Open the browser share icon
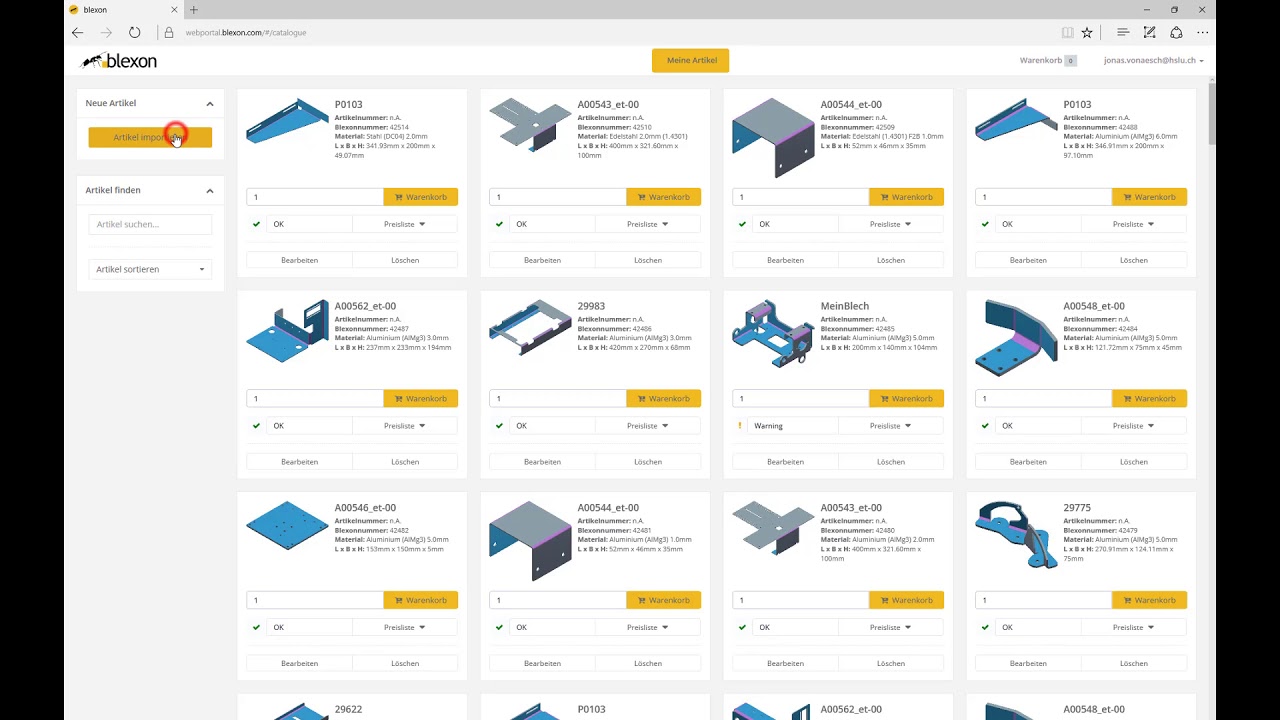This screenshot has height=720, width=1280. click(x=1176, y=32)
